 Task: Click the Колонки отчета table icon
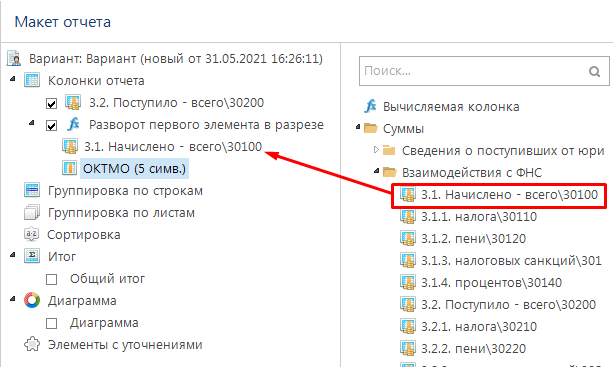pos(32,80)
